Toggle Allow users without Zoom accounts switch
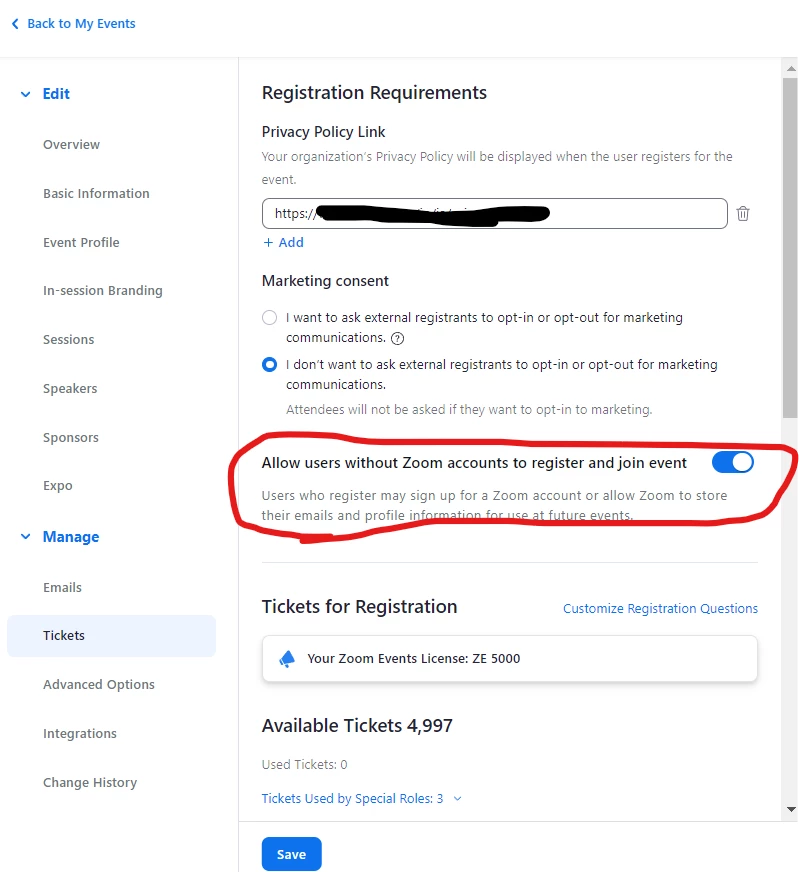Image resolution: width=800 pixels, height=872 pixels. coord(732,462)
